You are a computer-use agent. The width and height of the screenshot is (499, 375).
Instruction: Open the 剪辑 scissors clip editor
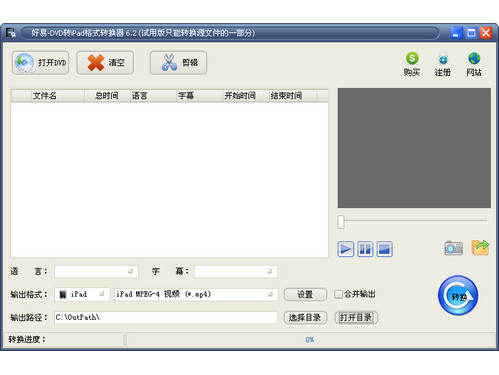pos(178,63)
